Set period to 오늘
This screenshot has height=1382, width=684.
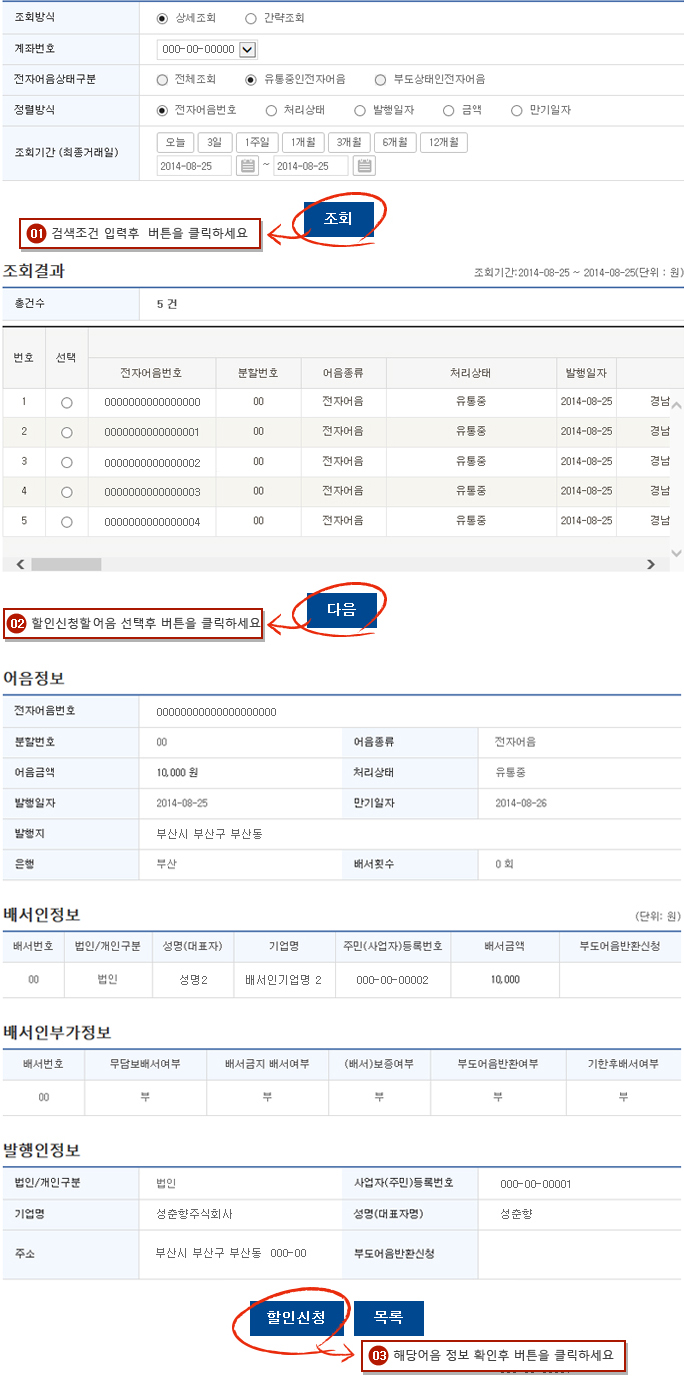[x=175, y=142]
